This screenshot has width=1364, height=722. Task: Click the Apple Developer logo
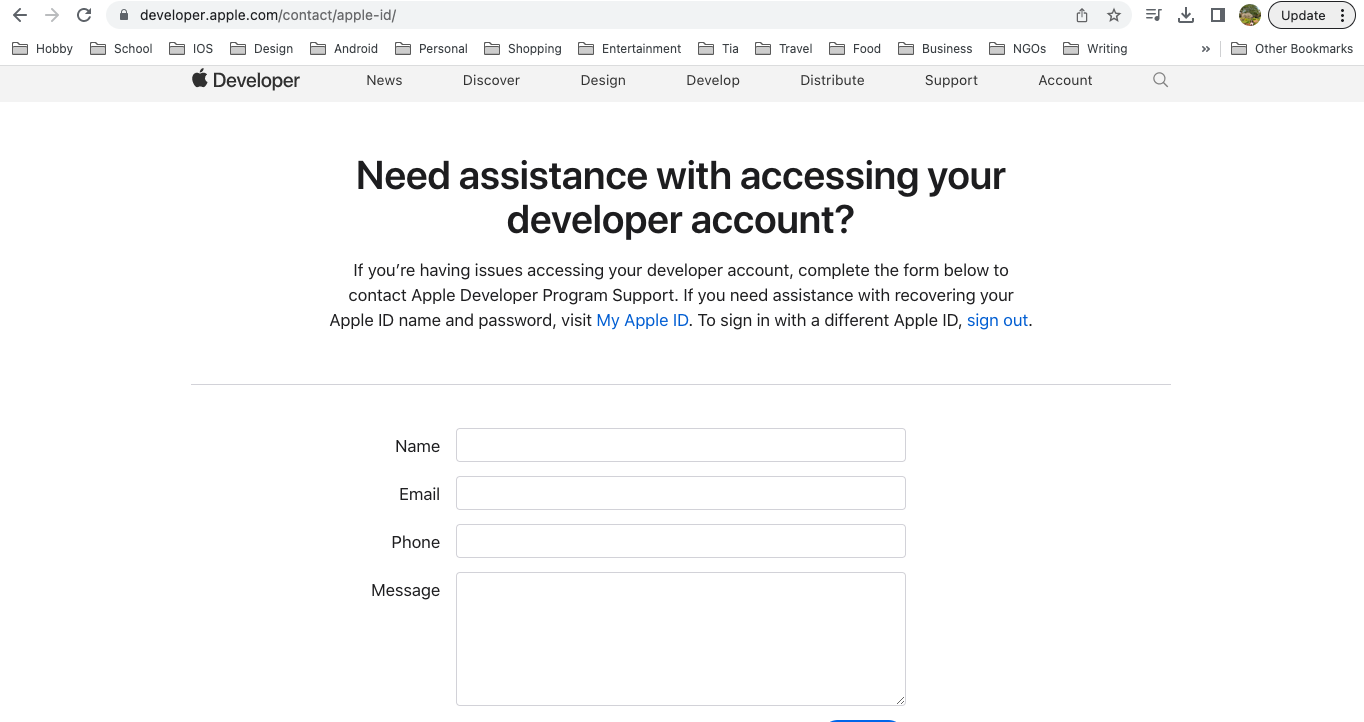coord(246,80)
